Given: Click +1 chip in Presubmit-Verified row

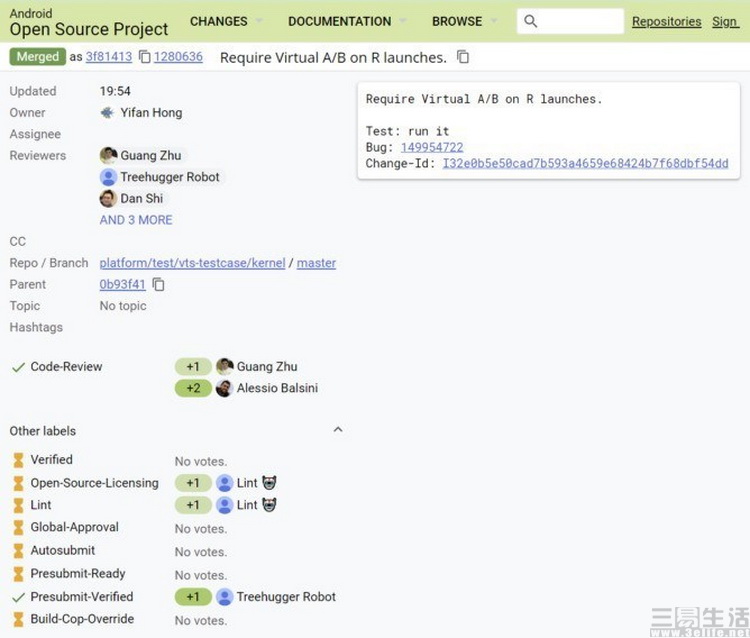Looking at the screenshot, I should tap(193, 597).
